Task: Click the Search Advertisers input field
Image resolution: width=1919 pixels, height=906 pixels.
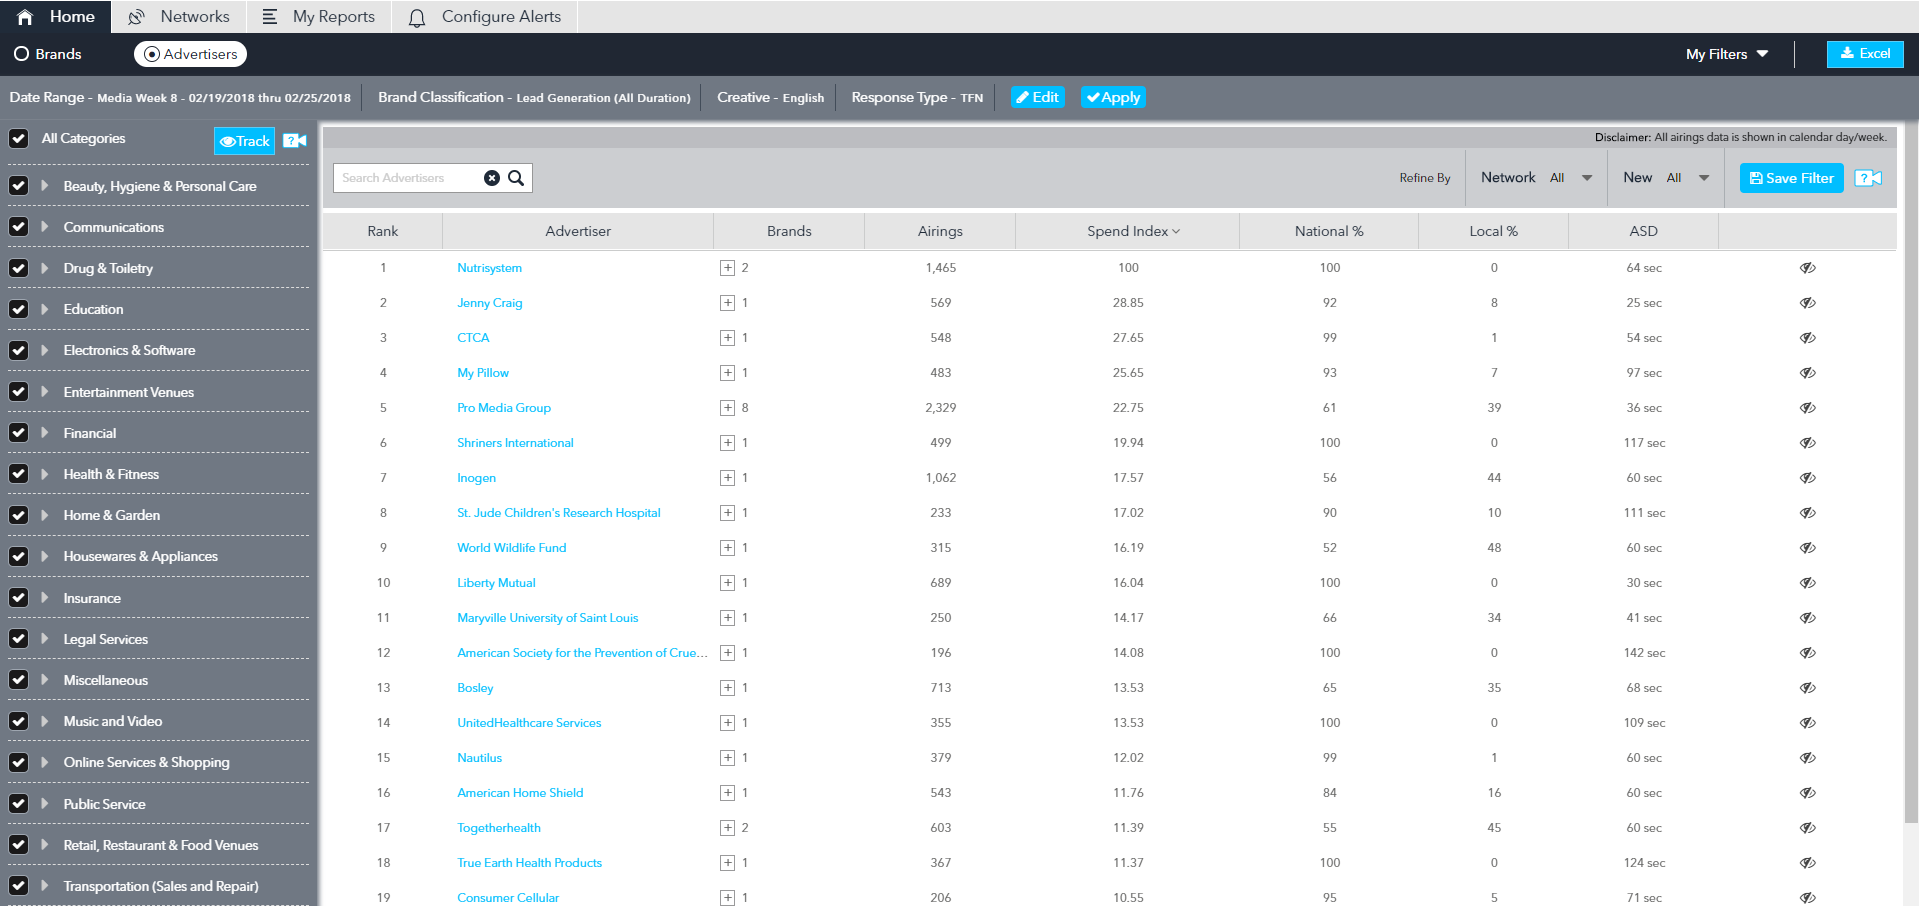Action: [x=408, y=178]
